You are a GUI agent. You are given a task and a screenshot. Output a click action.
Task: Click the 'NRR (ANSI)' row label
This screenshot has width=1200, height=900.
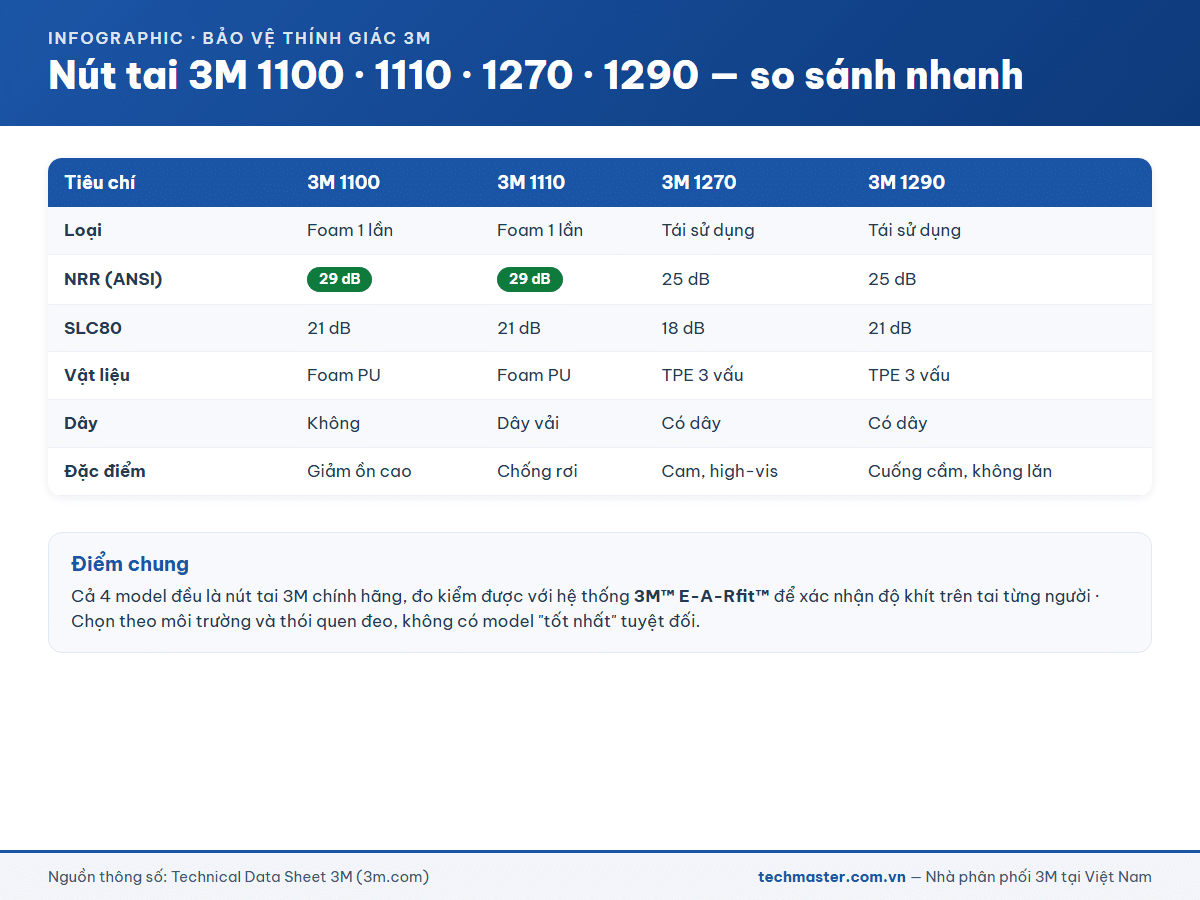click(x=113, y=279)
